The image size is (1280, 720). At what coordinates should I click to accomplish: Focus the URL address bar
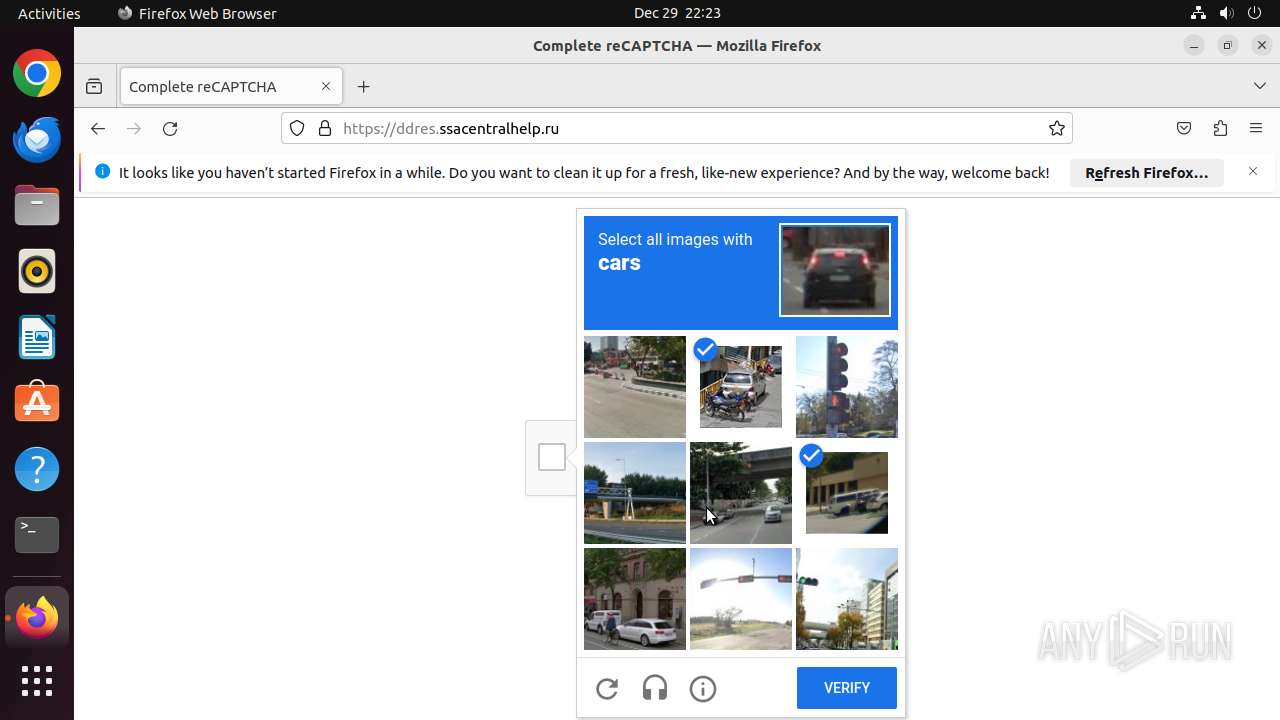coord(677,128)
